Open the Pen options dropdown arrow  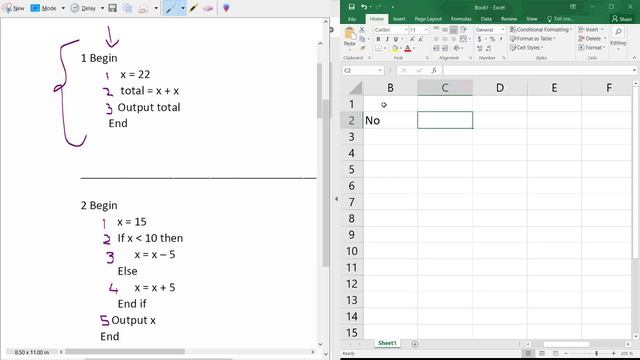182,8
